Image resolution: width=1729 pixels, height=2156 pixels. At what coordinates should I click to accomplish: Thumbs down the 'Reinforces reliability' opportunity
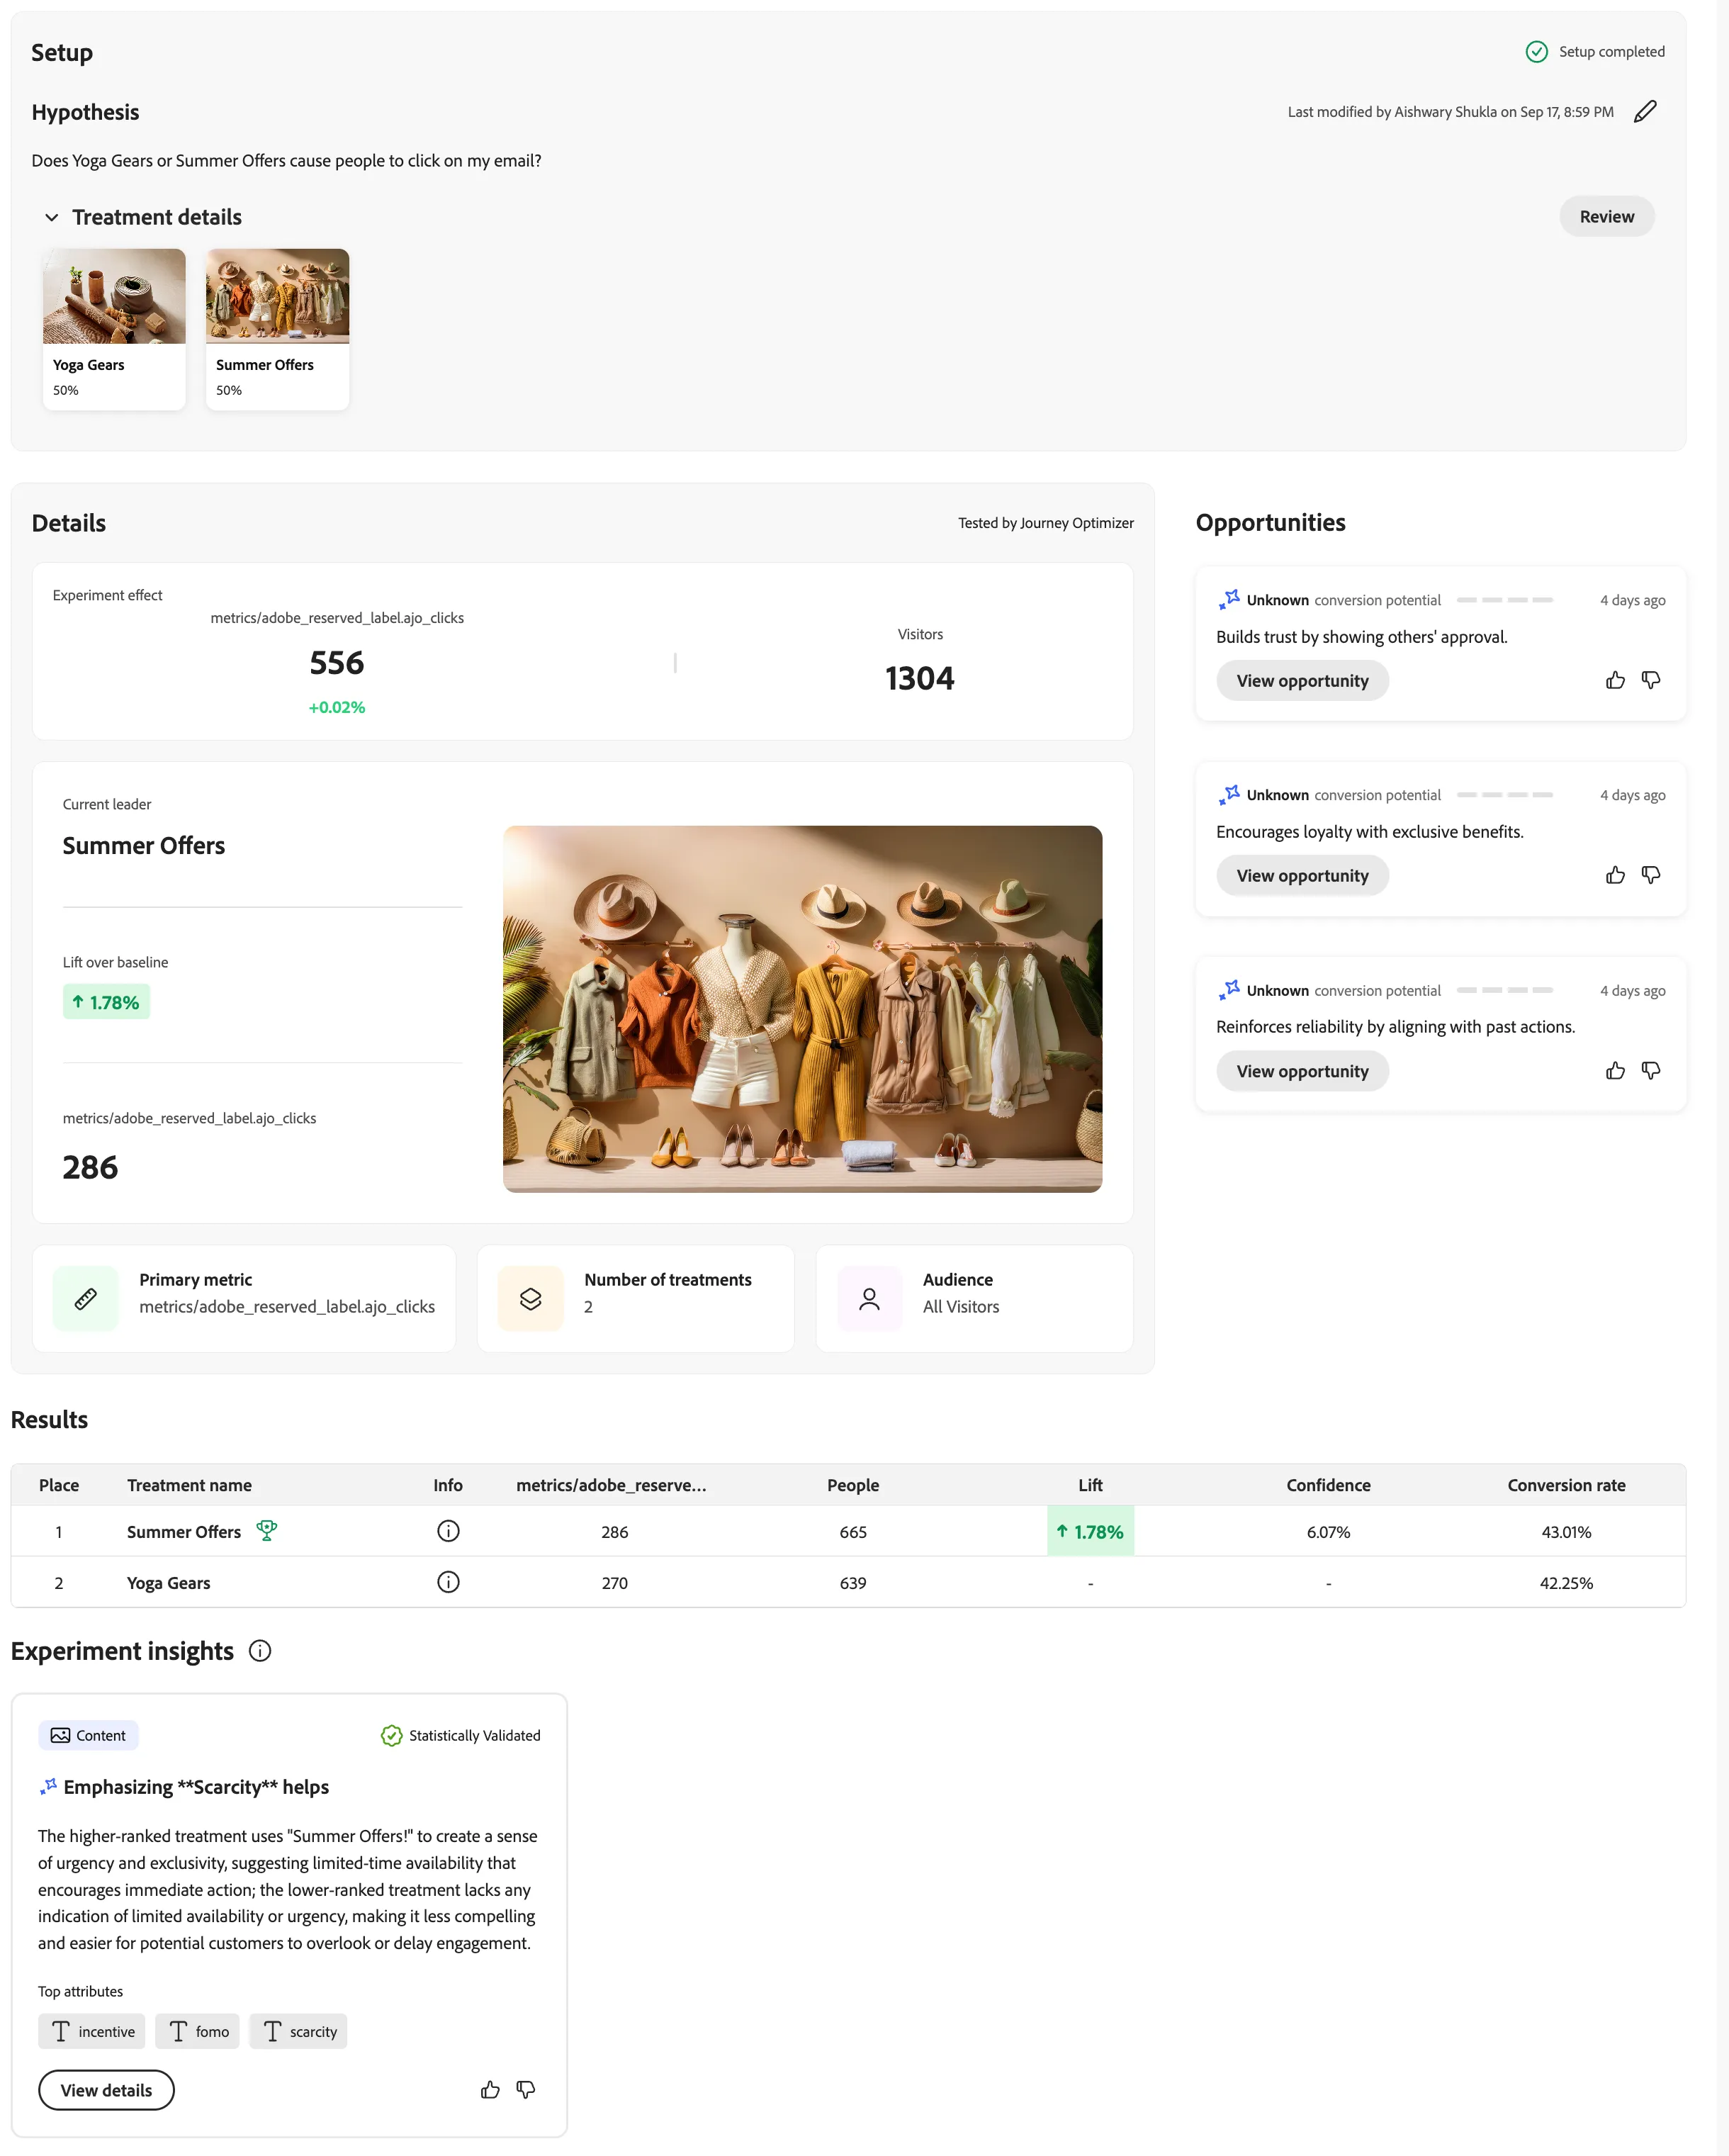click(x=1651, y=1071)
